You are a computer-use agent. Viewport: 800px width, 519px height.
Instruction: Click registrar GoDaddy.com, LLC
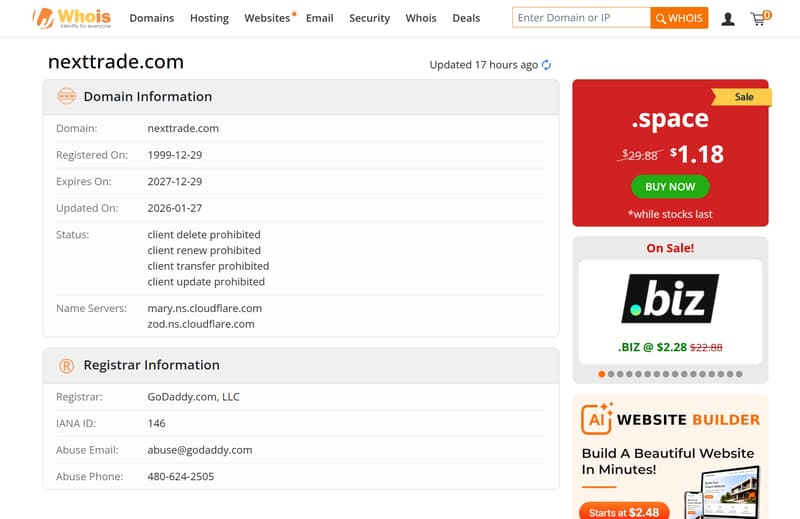coord(193,397)
